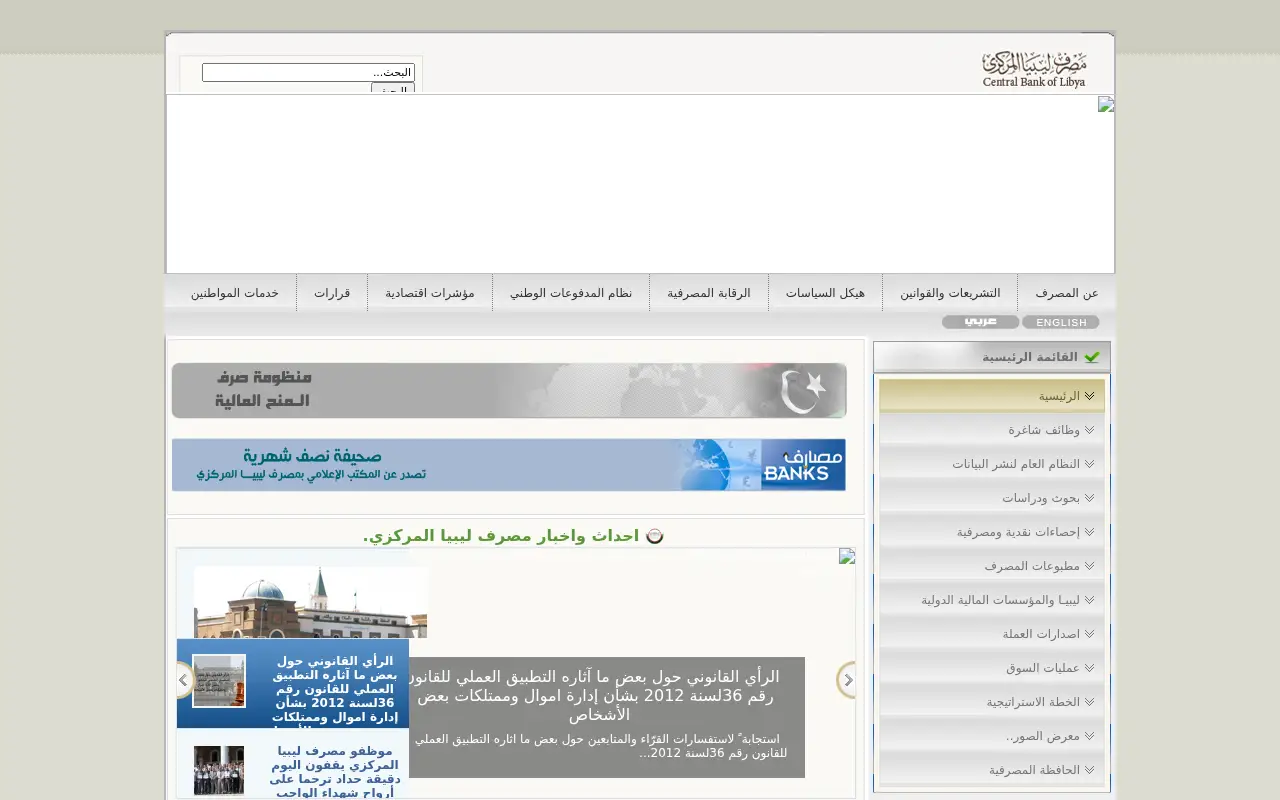
Task: Click the قرارات navigation item
Action: pyautogui.click(x=332, y=293)
